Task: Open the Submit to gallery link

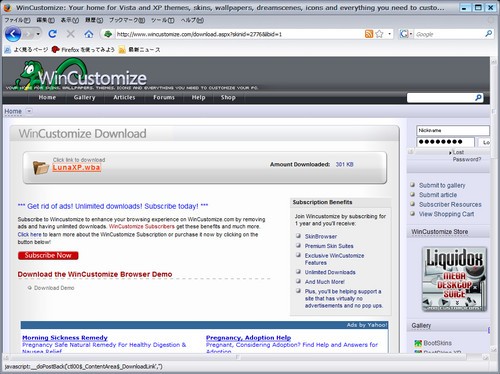Action: coord(442,185)
